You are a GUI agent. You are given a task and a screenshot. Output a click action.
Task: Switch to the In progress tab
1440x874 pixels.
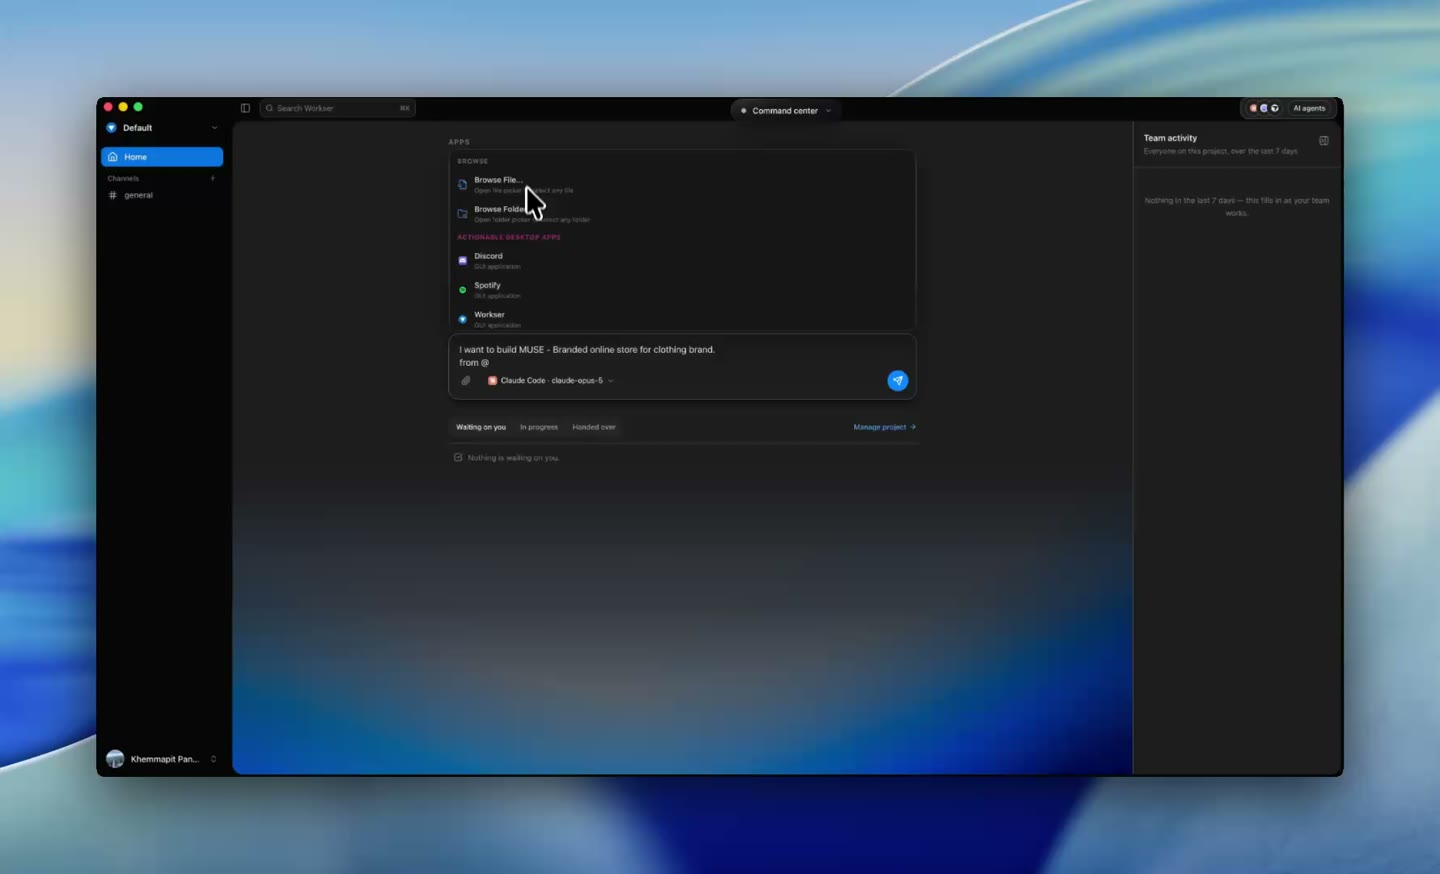[539, 427]
